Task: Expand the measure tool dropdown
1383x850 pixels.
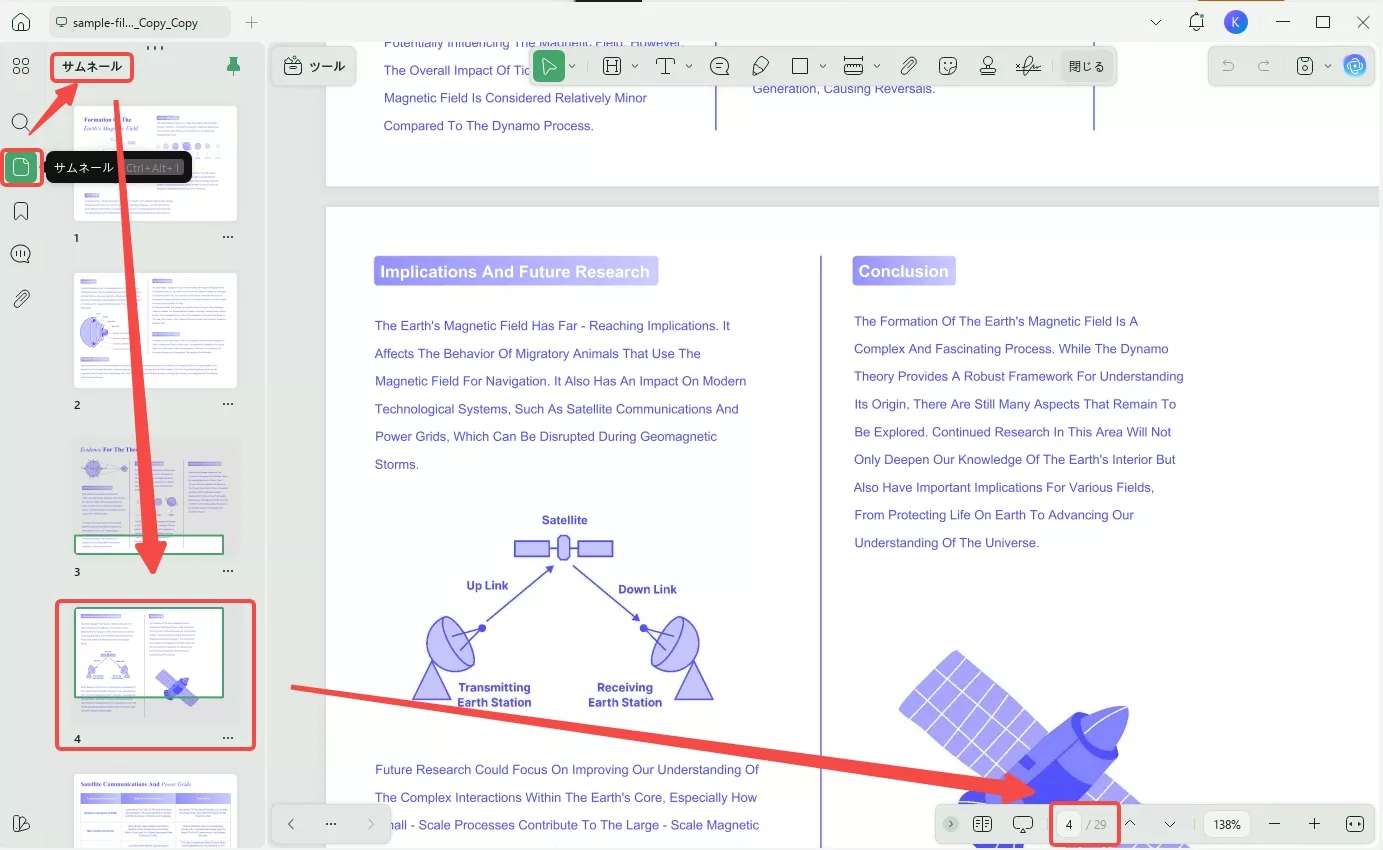Action: tap(877, 66)
